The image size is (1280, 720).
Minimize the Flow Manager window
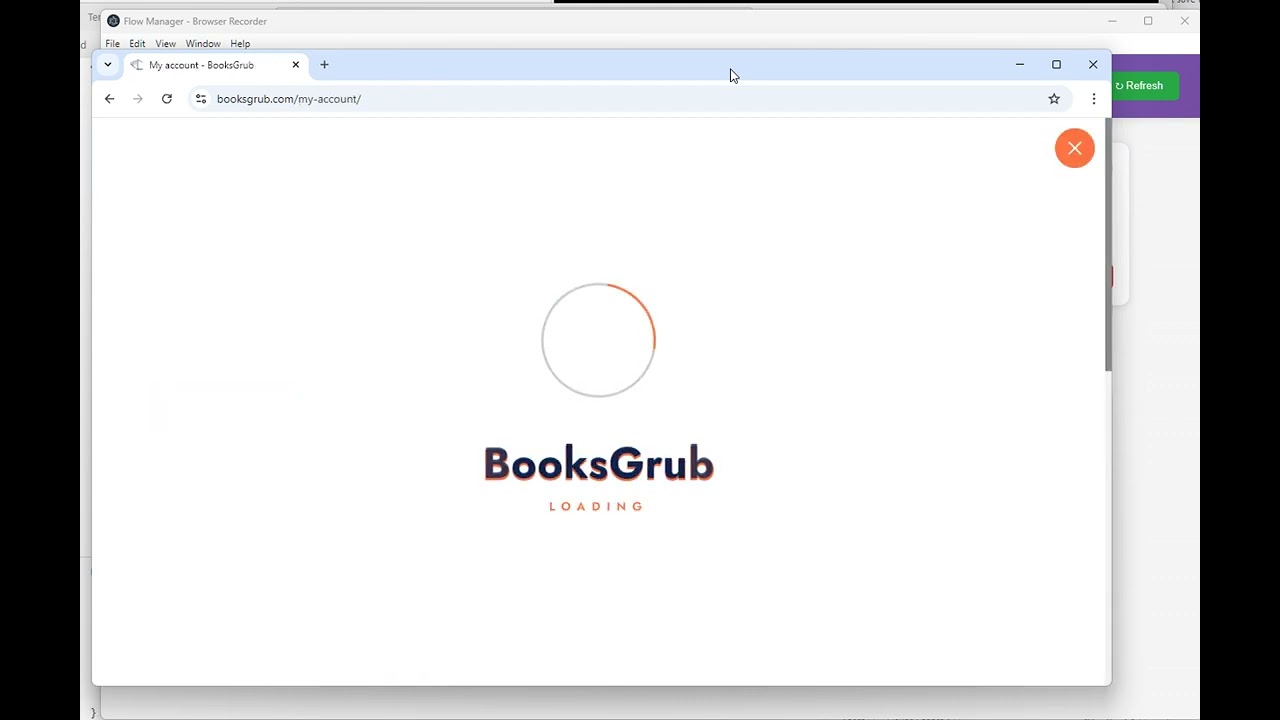1112,21
